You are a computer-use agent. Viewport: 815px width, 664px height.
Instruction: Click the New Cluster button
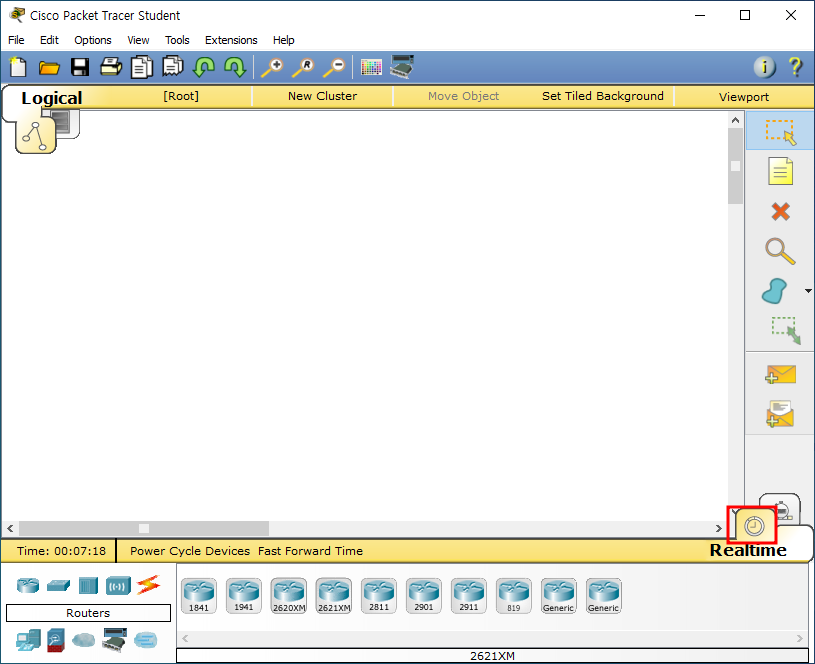322,96
